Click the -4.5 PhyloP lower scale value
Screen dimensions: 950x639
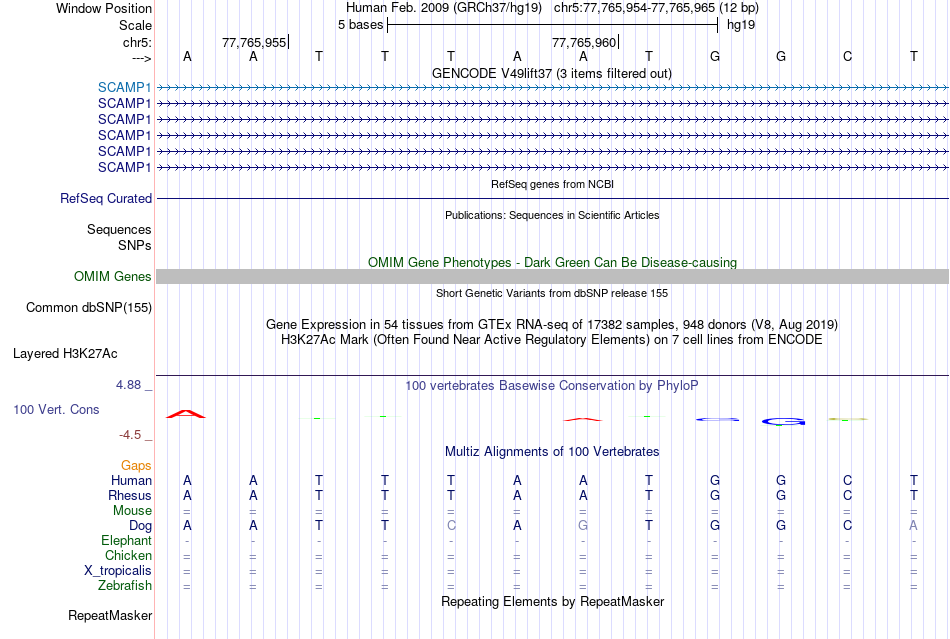130,435
